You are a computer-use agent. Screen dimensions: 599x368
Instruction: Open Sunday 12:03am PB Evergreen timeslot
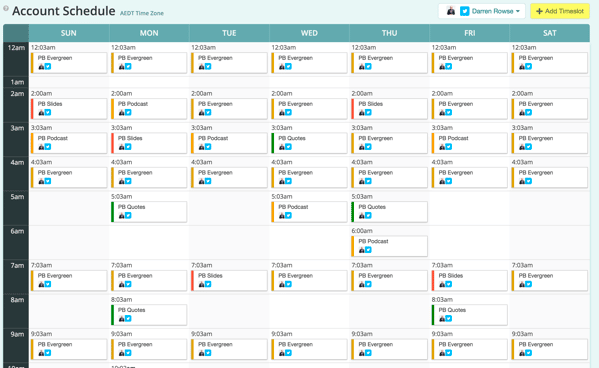pos(69,63)
